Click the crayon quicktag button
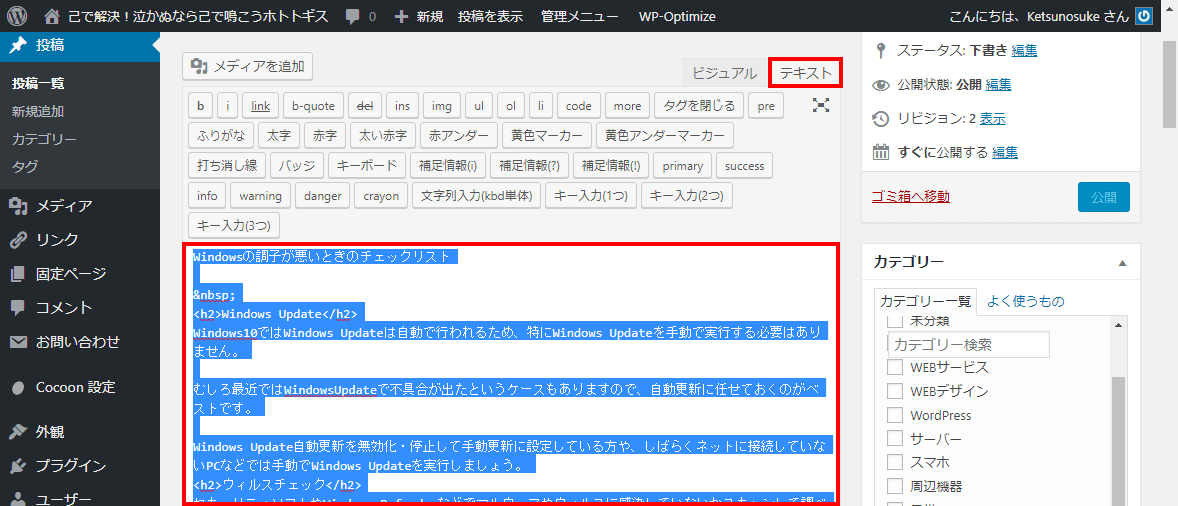Screen dimensions: 1178x506 click(382, 196)
